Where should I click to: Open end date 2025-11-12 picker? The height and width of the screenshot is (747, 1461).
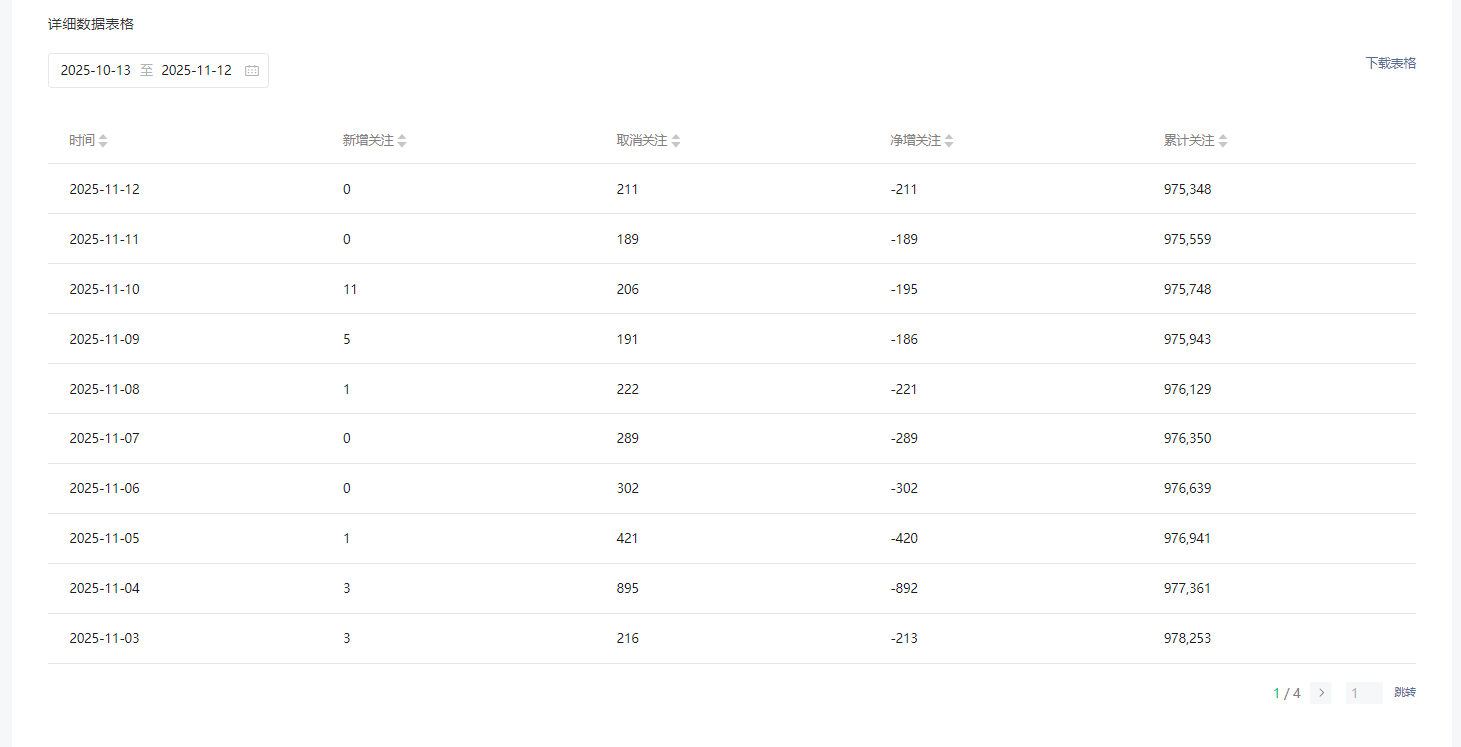click(x=196, y=71)
